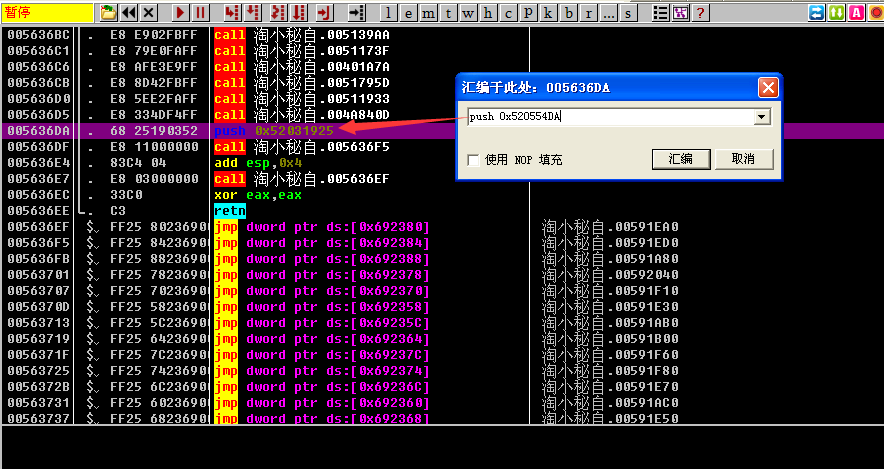Open the Log window via 'l' button
The height and width of the screenshot is (469, 884).
tap(388, 13)
